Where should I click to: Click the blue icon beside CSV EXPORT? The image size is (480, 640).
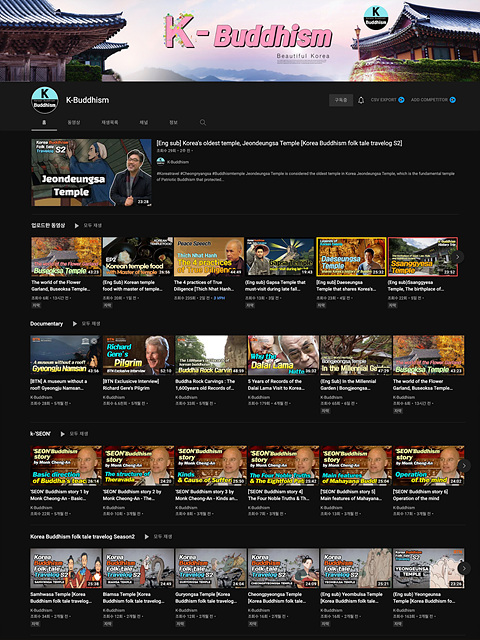401,100
